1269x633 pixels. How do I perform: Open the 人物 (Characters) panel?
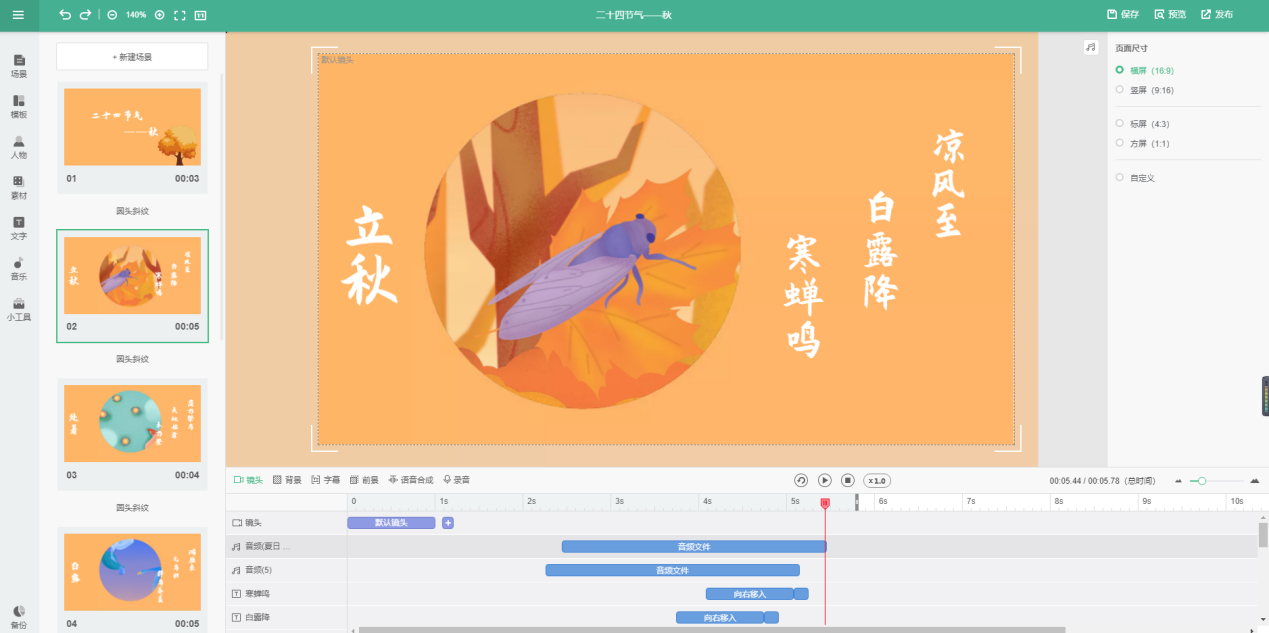[18, 148]
